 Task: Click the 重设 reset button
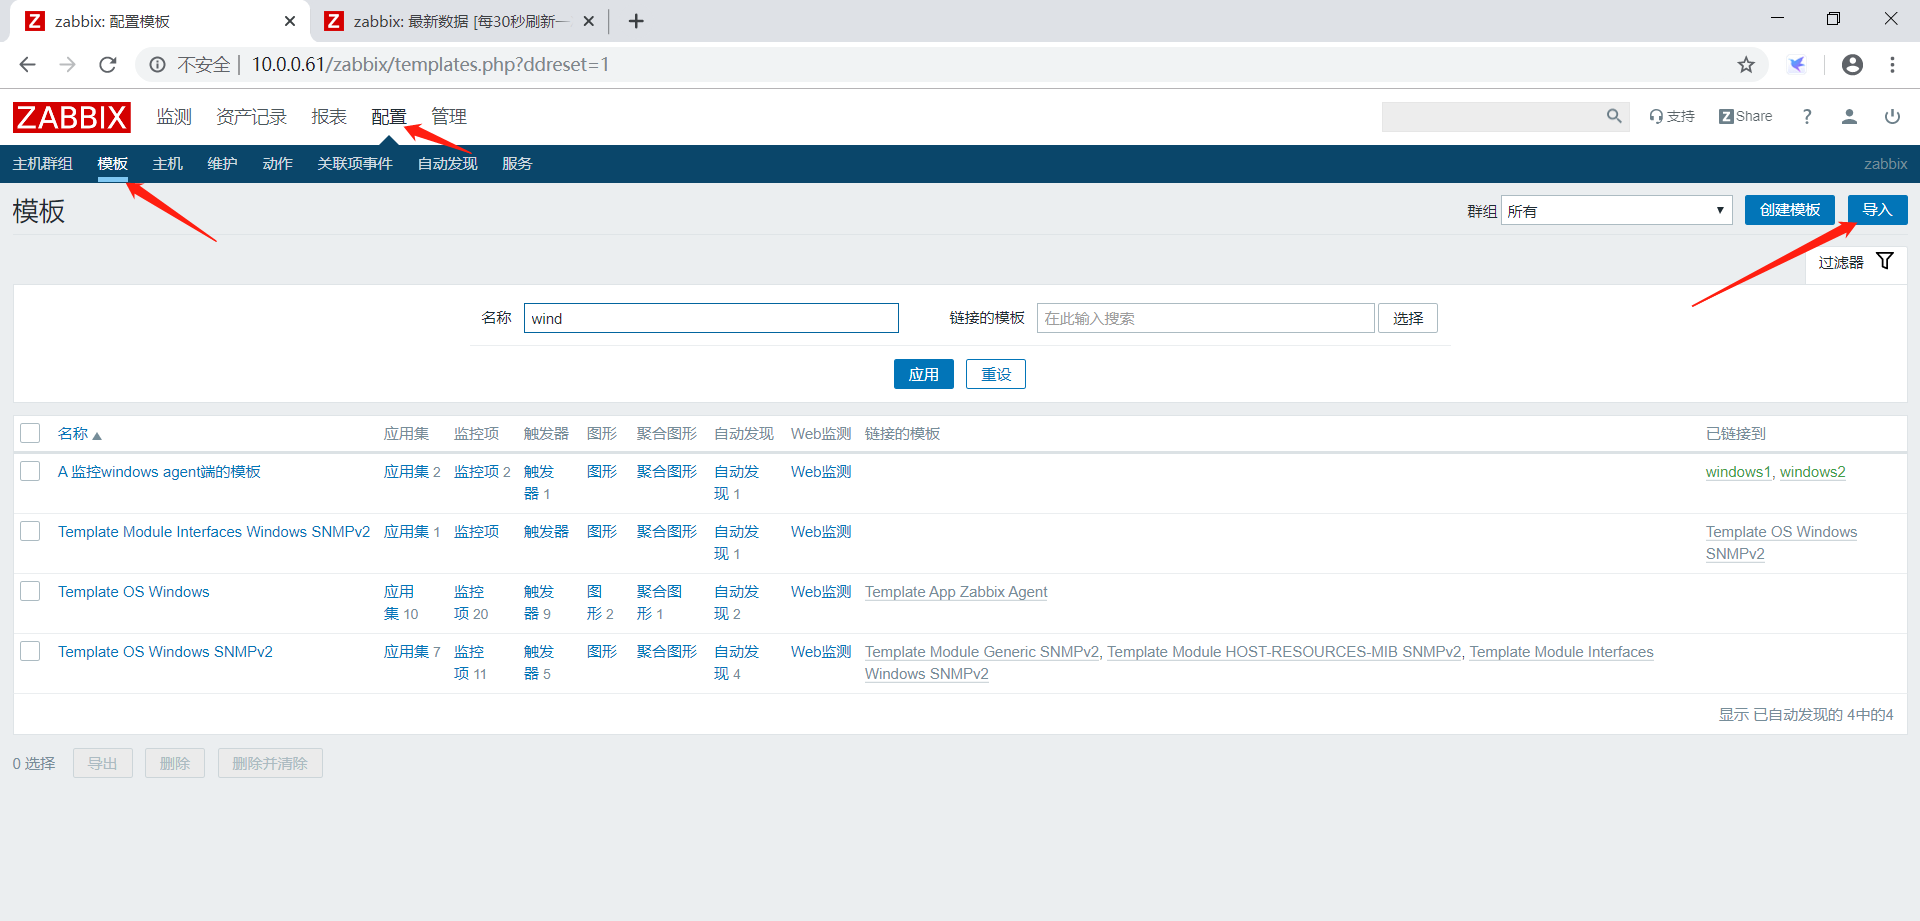[x=996, y=374]
